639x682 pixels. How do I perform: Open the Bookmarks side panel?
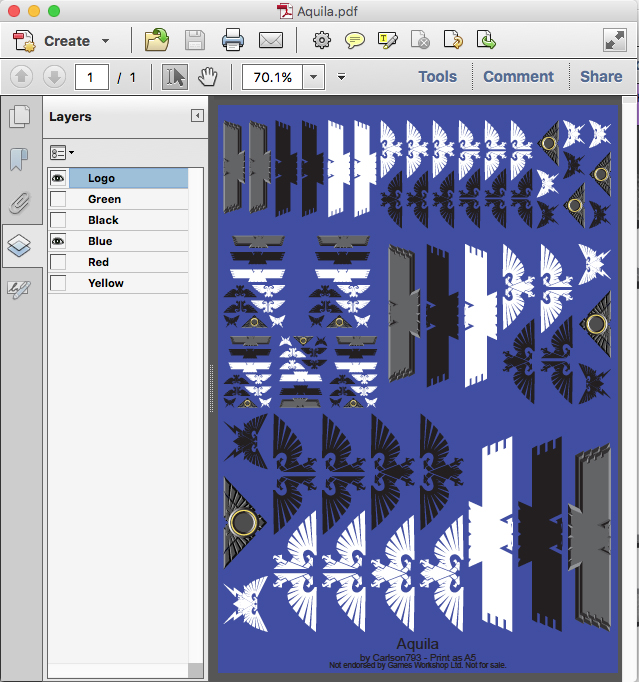tap(19, 160)
